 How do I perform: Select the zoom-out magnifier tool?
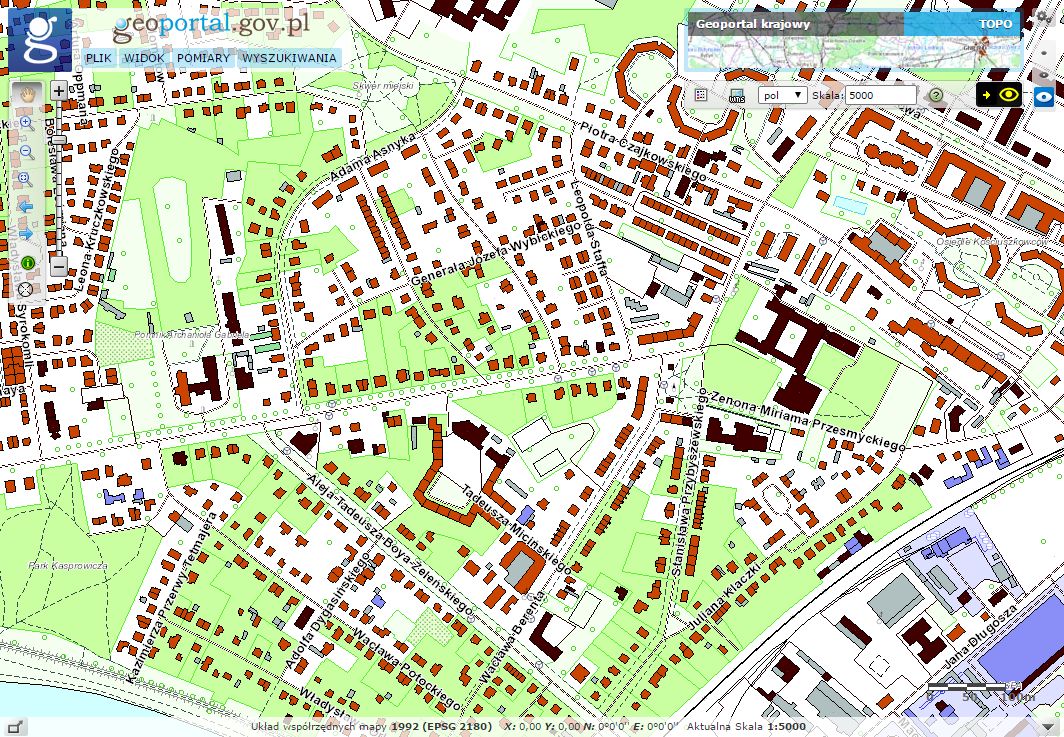tap(26, 151)
